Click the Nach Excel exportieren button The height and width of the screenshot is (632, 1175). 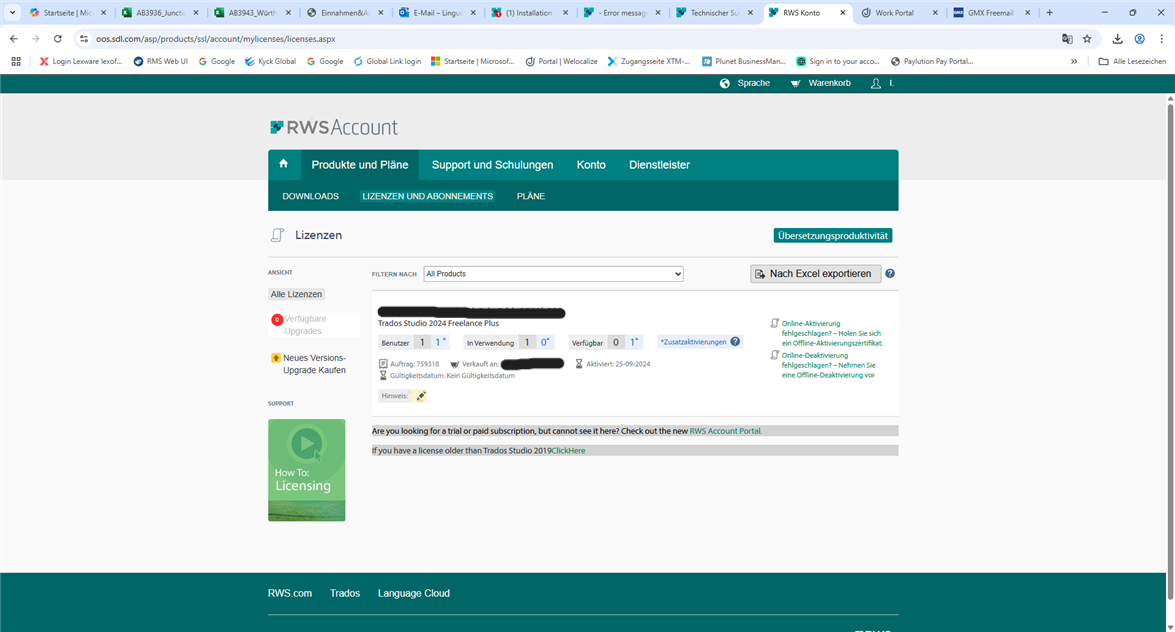pyautogui.click(x=815, y=273)
